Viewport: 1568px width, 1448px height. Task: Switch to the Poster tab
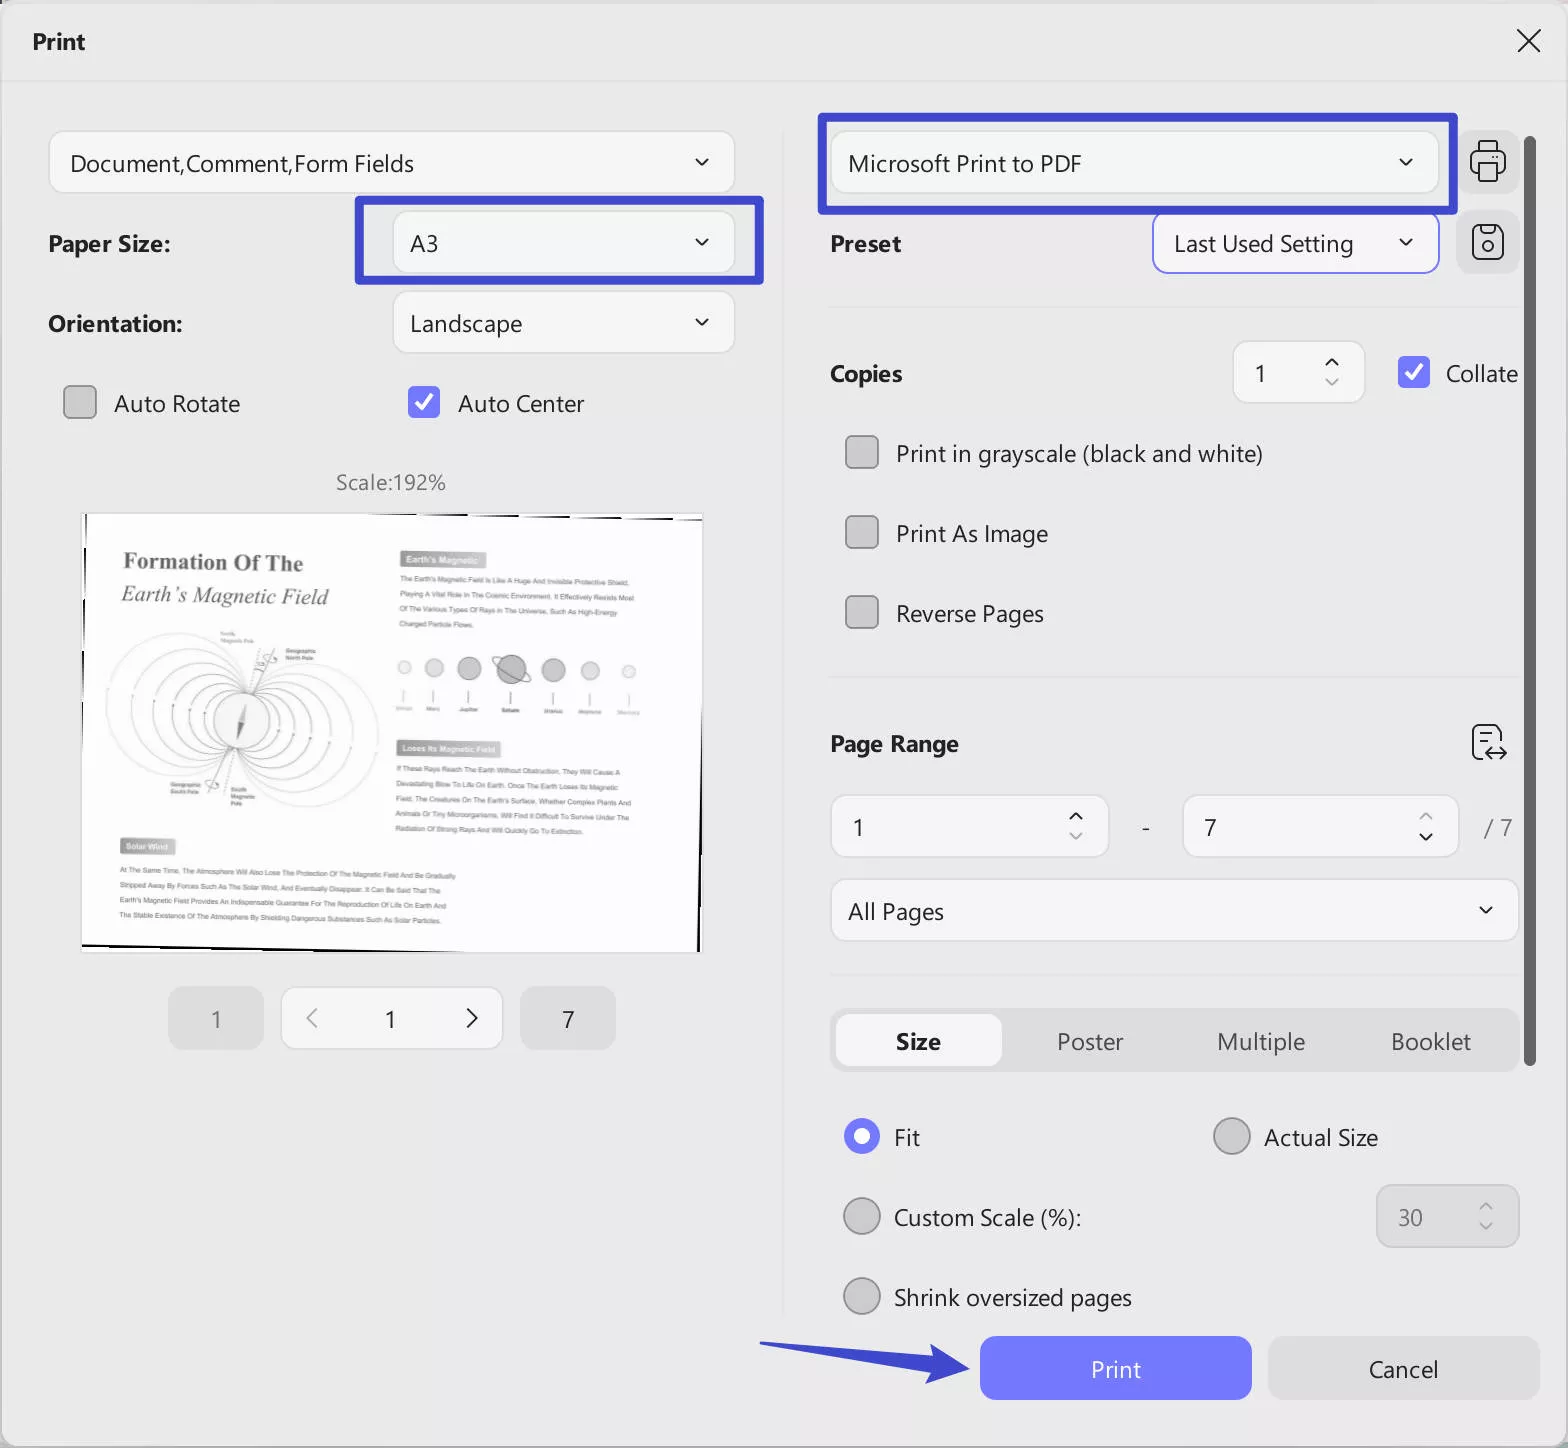pyautogui.click(x=1089, y=1041)
